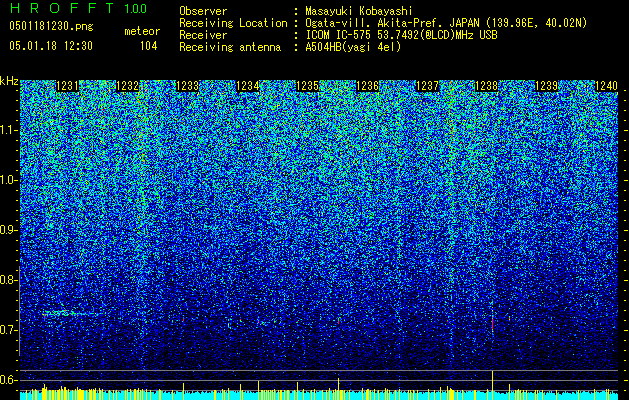Click the 1235 time marker

coord(307,86)
